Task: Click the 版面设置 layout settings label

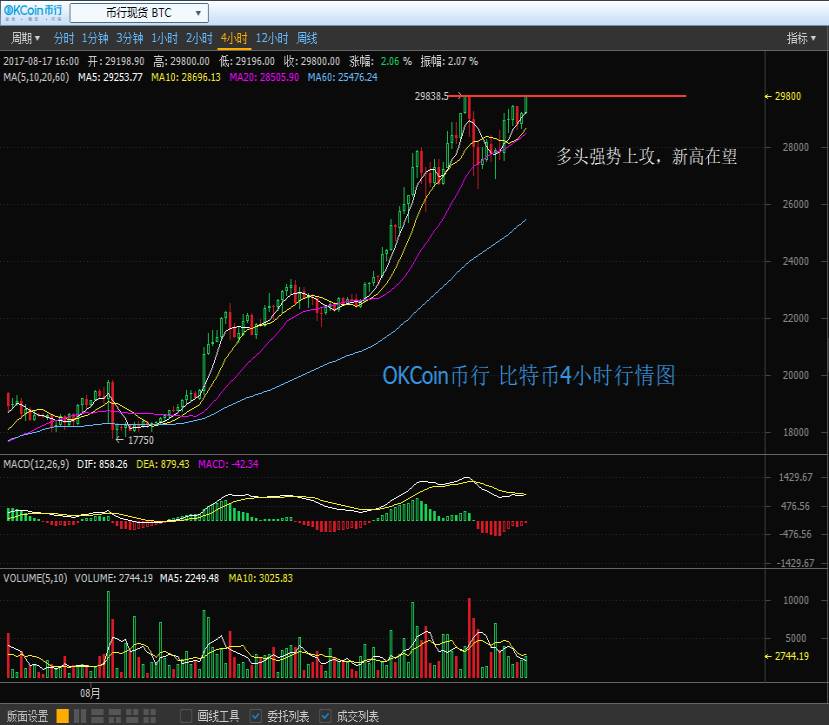Action: 27,716
